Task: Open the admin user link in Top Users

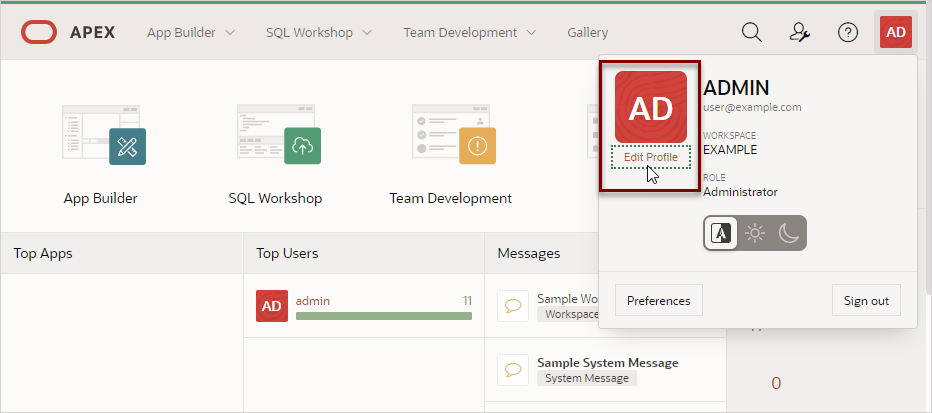Action: (x=313, y=301)
